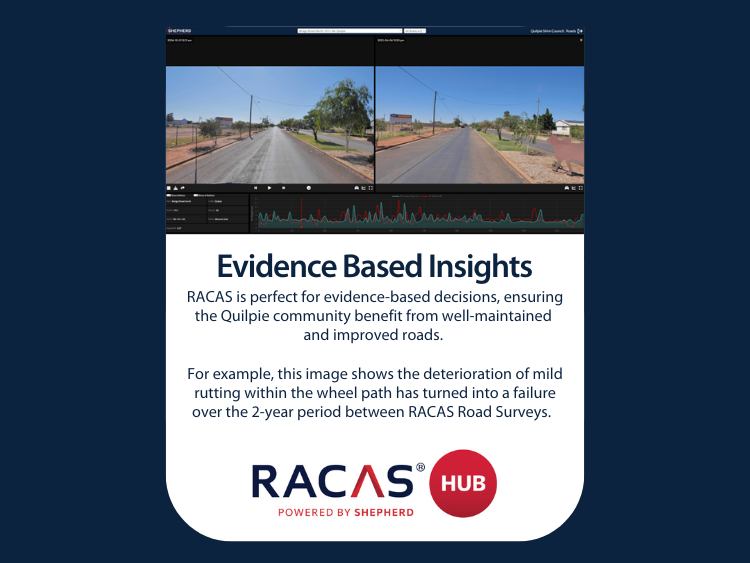Enter fullscreen for the left pane
The width and height of the screenshot is (750, 563).
click(370, 188)
